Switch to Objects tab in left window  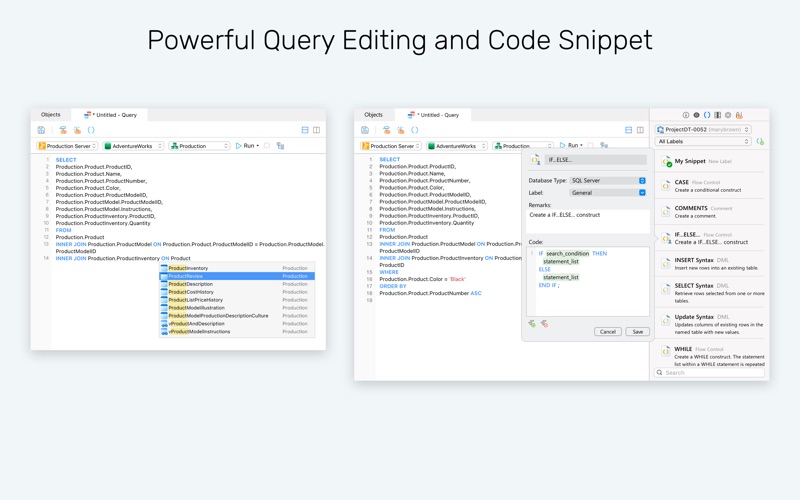click(51, 115)
